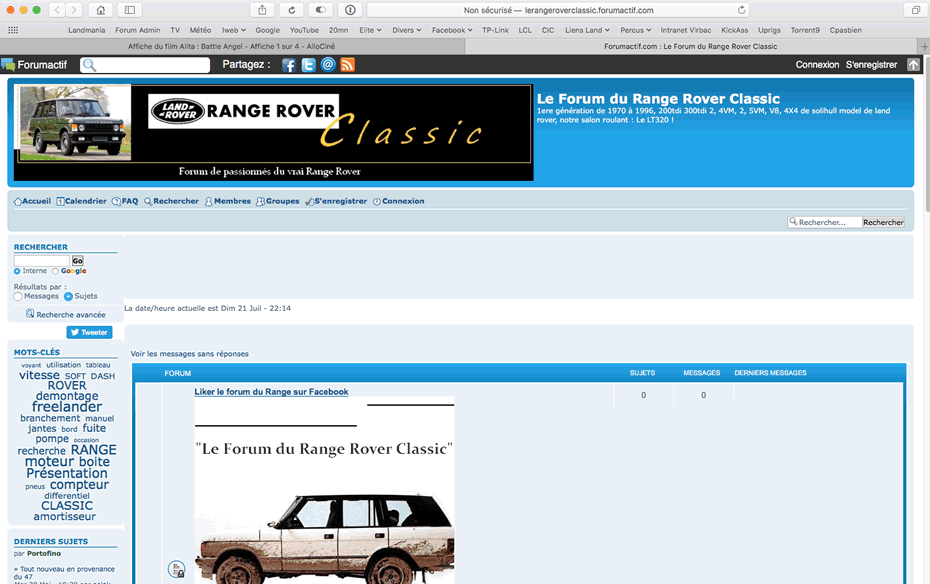Open FAQ in forum navigation
The image size is (930, 584).
point(125,201)
